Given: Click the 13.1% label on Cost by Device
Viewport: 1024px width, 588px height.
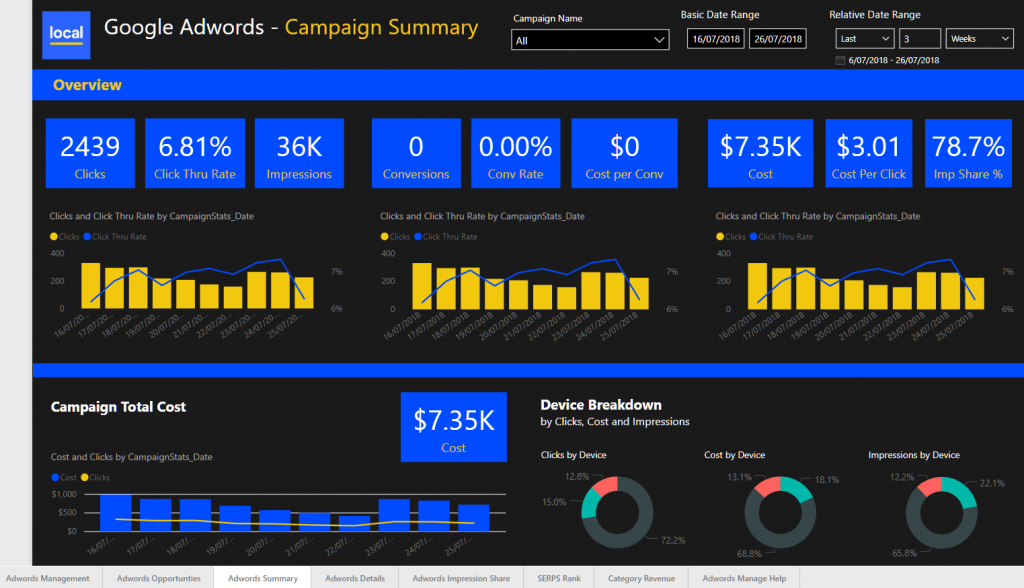Looking at the screenshot, I should coord(739,477).
